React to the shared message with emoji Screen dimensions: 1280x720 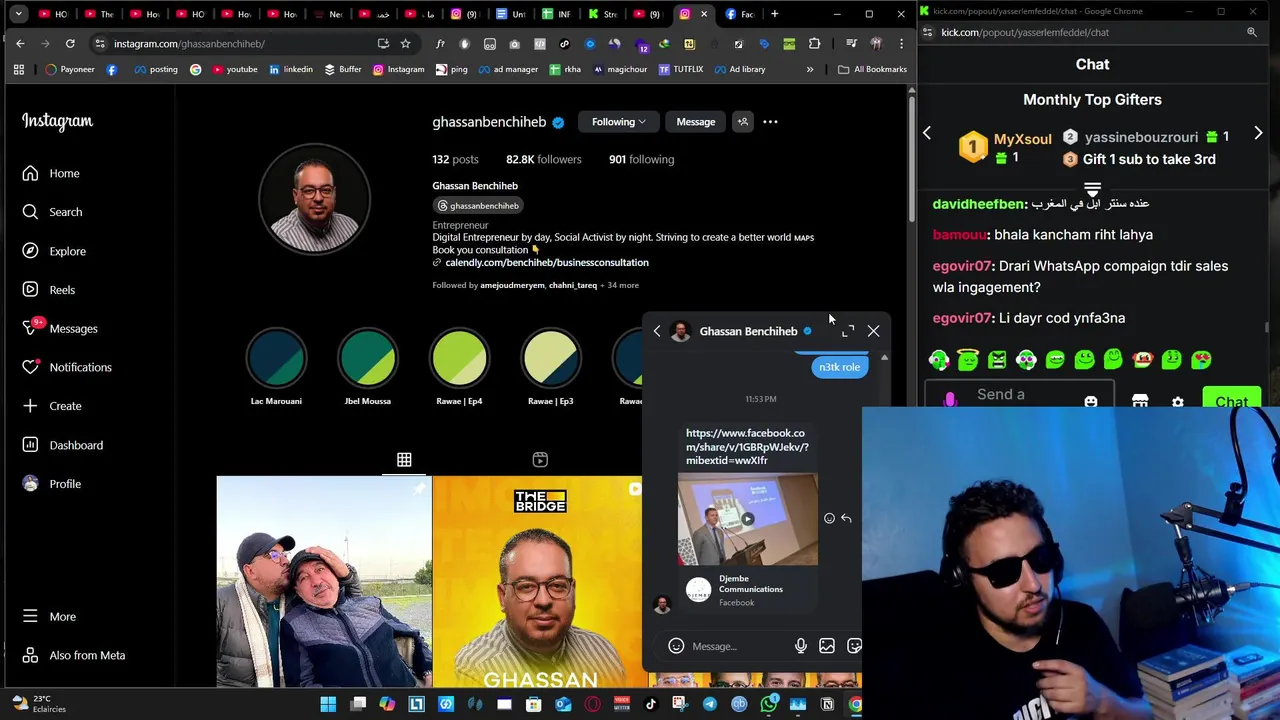tap(829, 518)
